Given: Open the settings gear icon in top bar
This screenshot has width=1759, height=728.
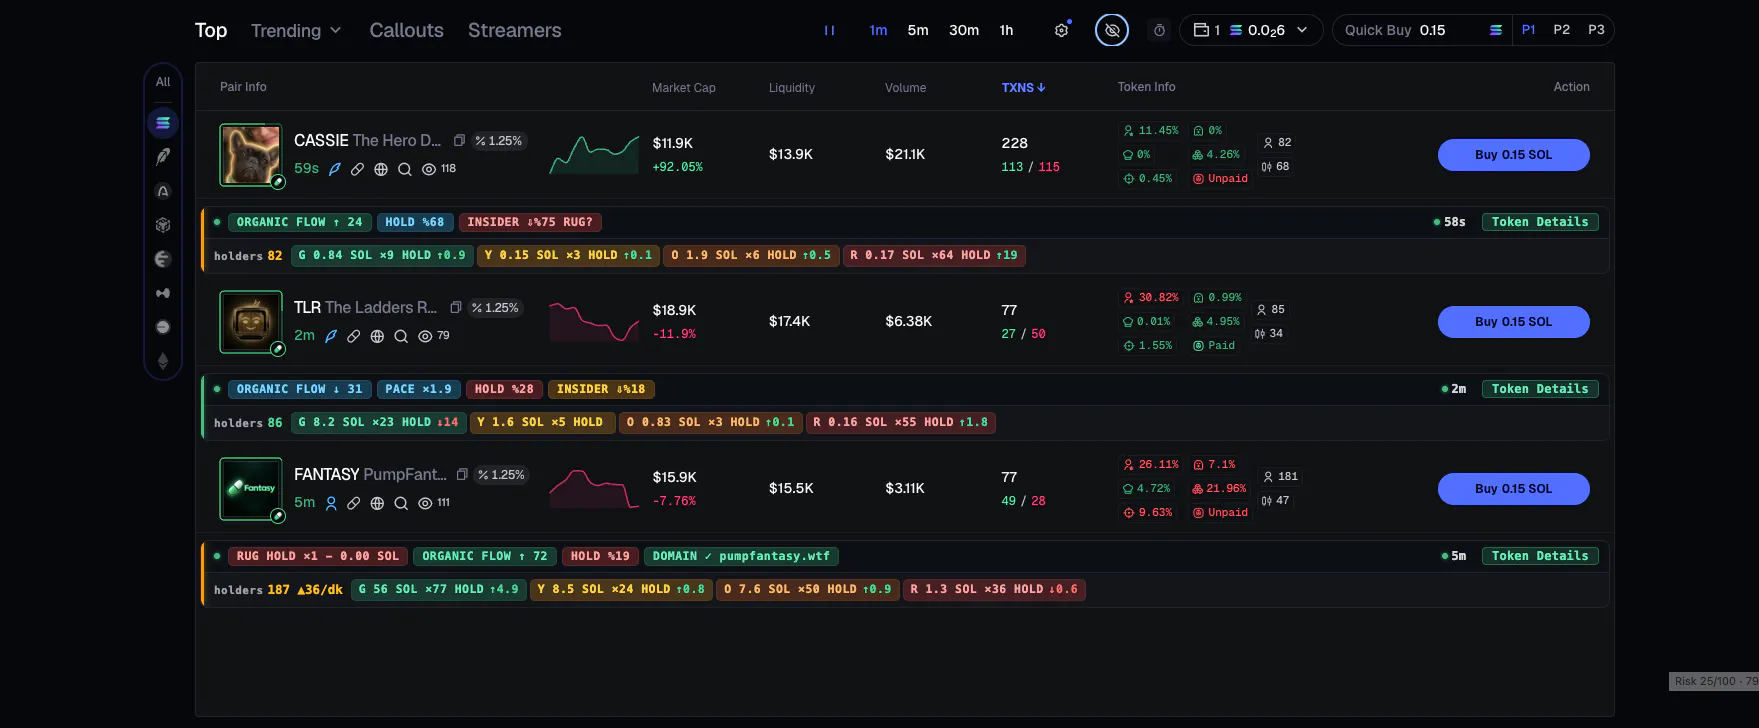Looking at the screenshot, I should coord(1061,31).
